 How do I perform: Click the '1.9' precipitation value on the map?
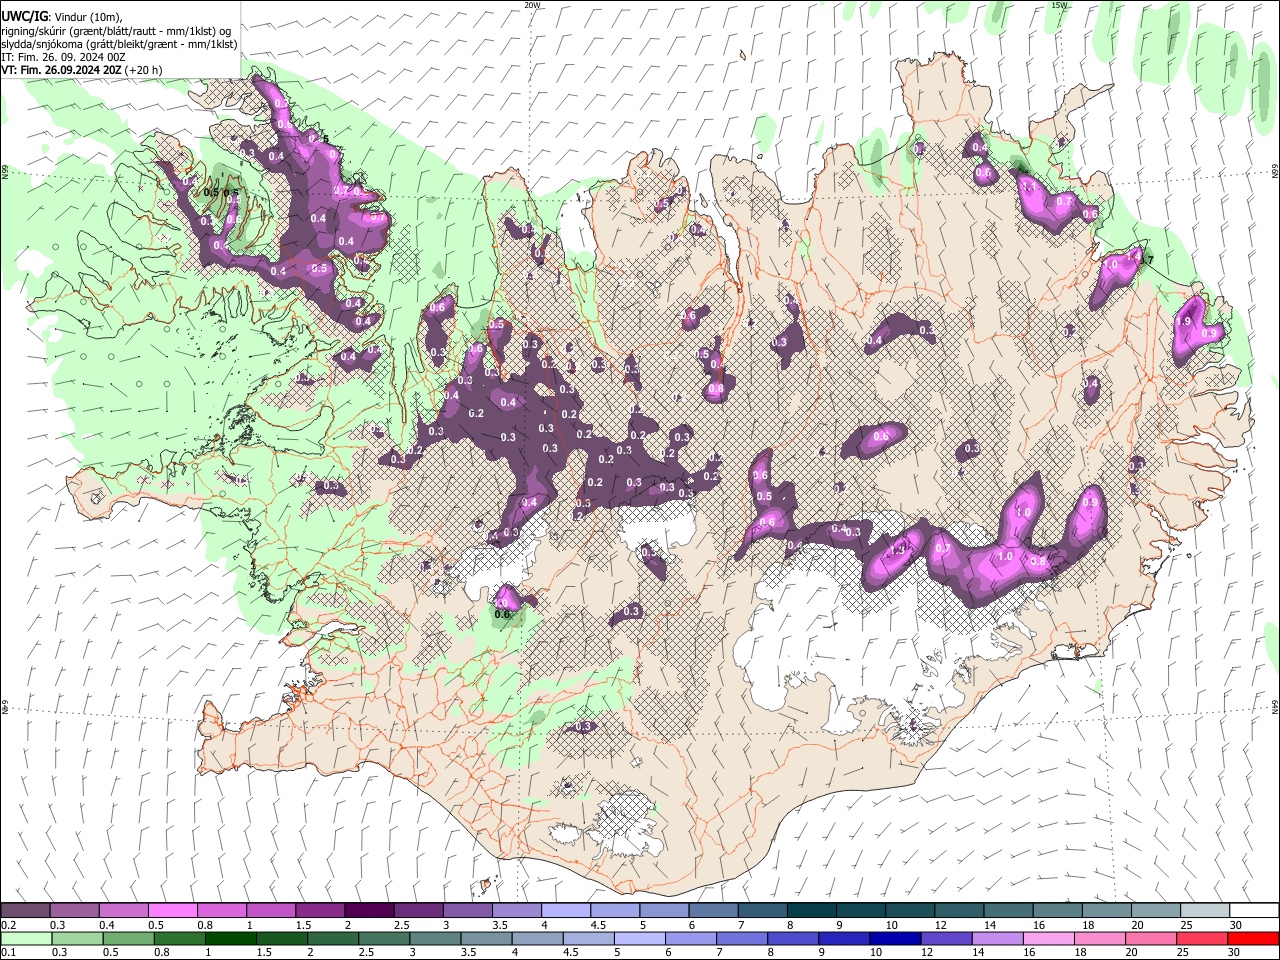click(x=1184, y=321)
